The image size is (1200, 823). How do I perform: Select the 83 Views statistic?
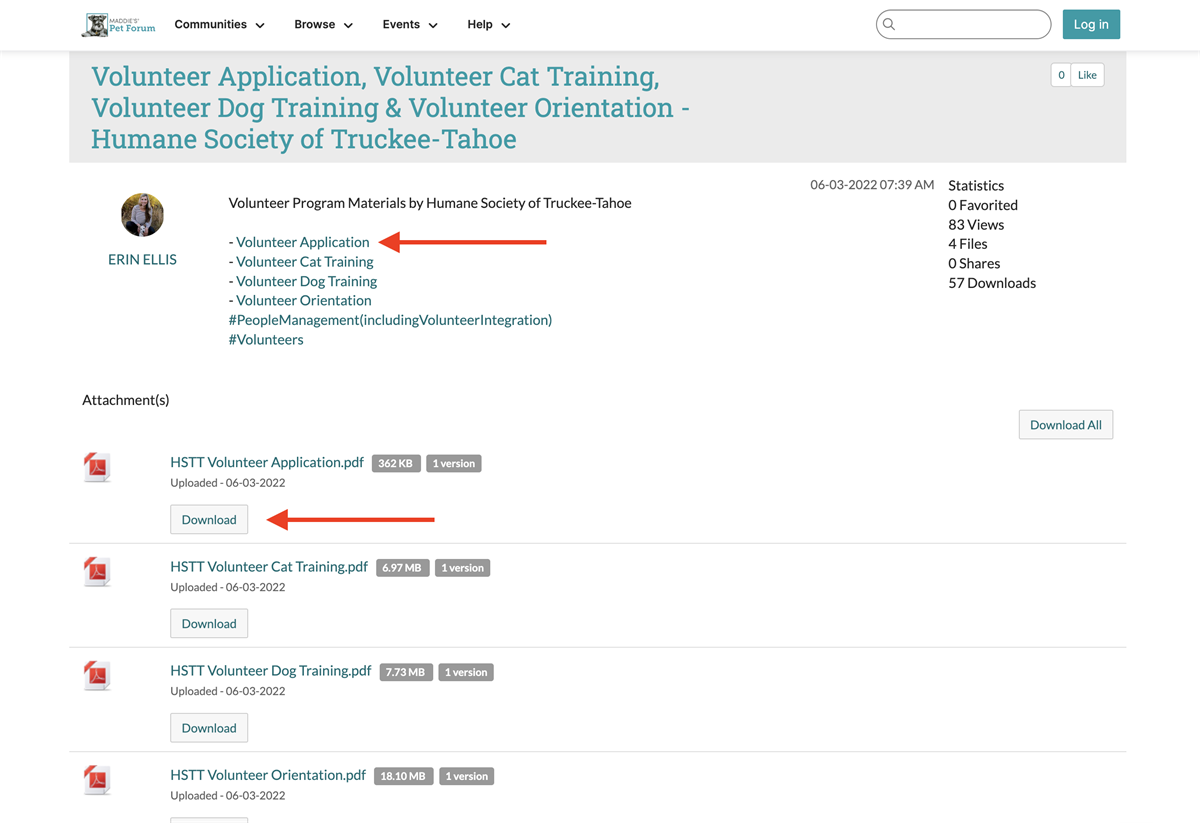pyautogui.click(x=976, y=224)
